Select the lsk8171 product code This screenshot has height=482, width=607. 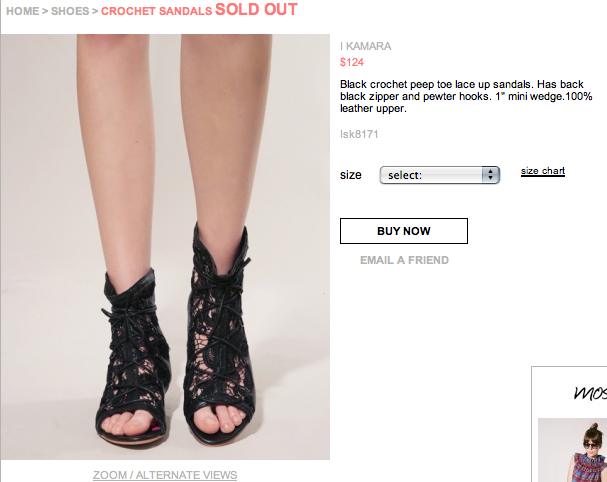pos(359,133)
